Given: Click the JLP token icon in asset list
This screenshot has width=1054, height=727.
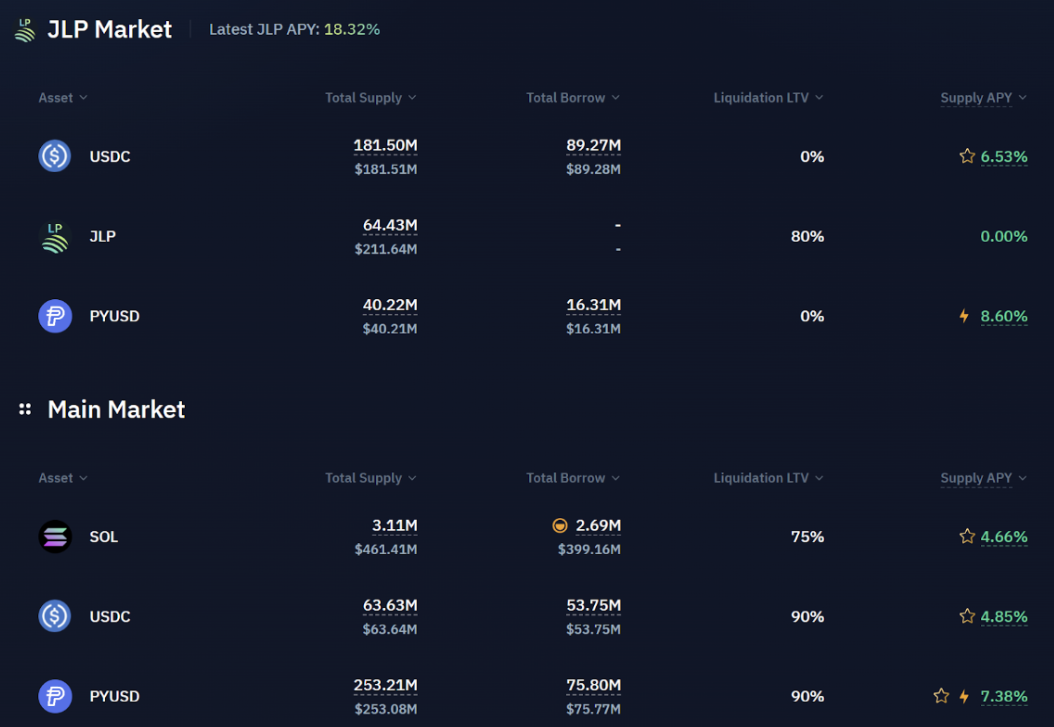Looking at the screenshot, I should click(55, 236).
